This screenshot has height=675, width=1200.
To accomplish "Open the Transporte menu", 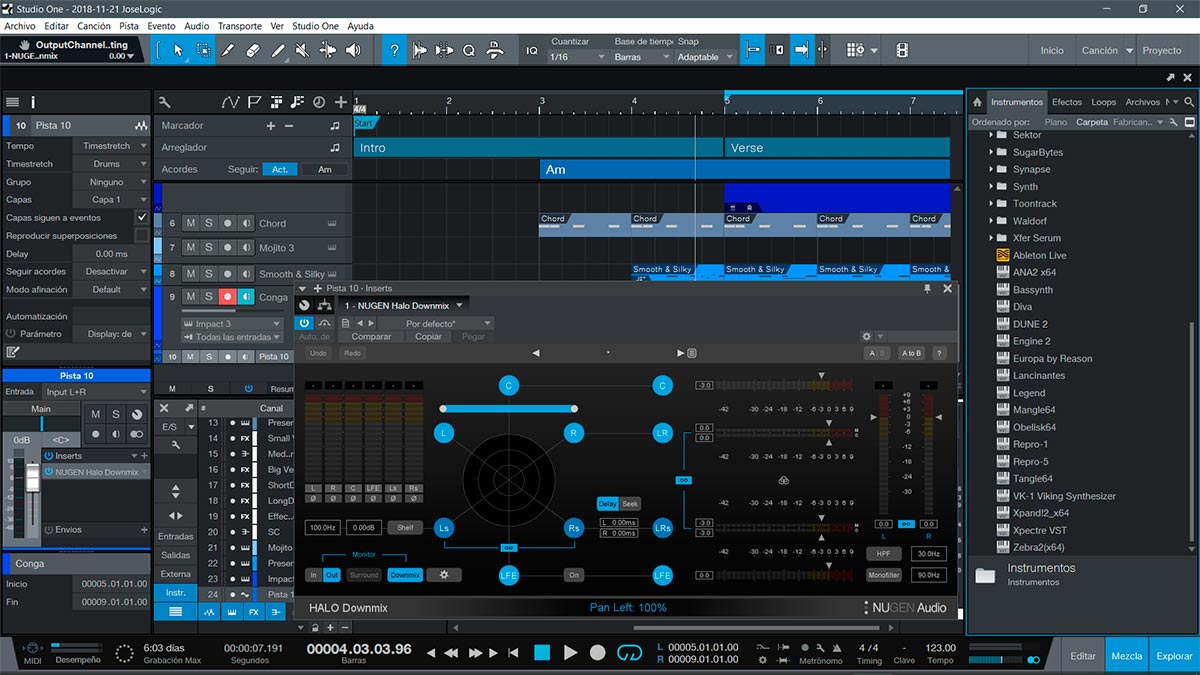I will click(240, 26).
